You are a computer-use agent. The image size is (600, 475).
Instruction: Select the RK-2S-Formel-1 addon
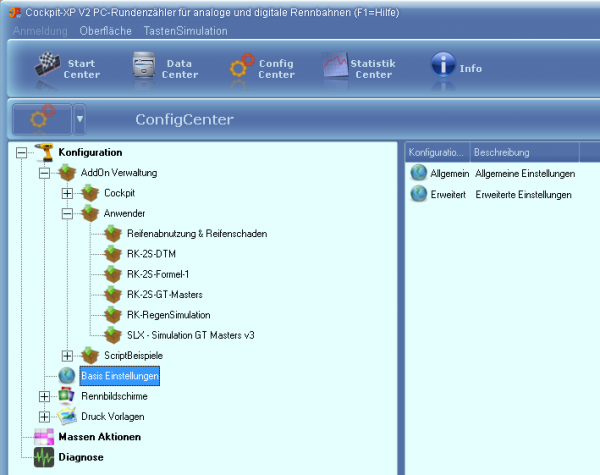pos(158,274)
